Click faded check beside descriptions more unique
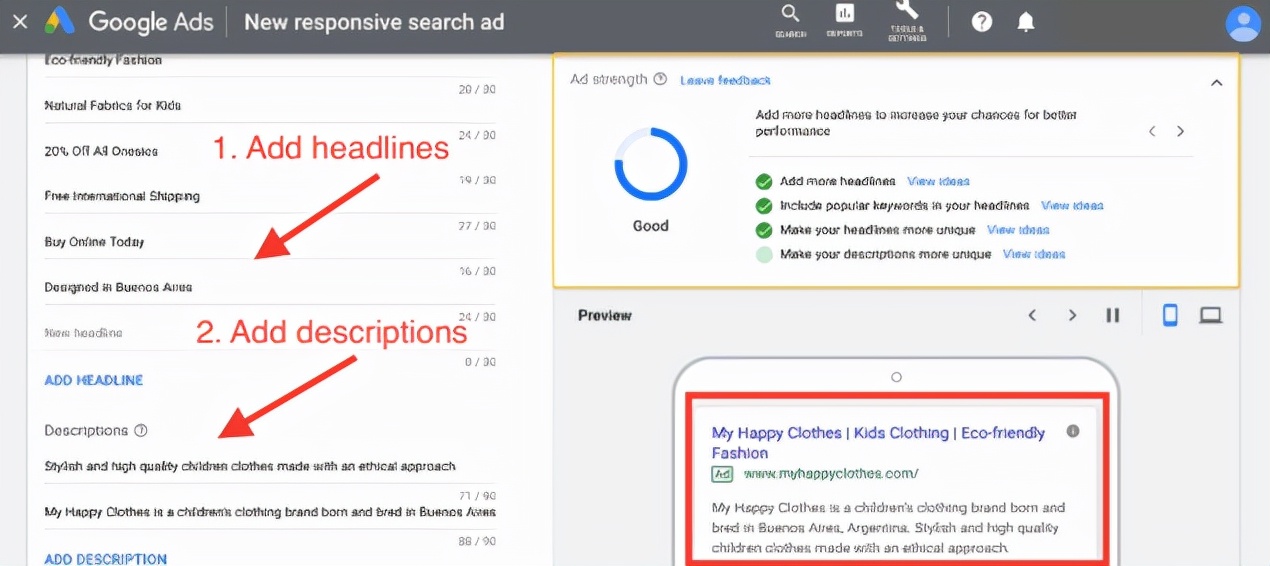 point(764,254)
